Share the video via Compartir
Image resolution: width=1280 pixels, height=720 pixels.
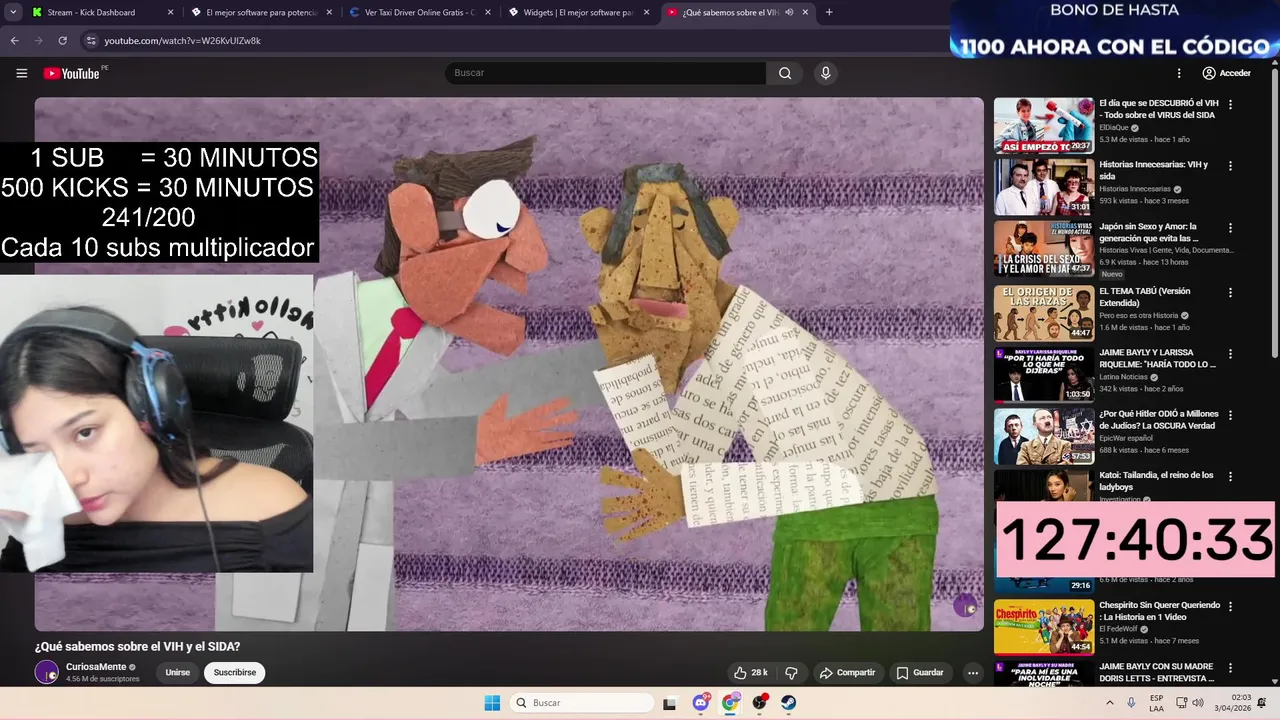[x=848, y=673]
